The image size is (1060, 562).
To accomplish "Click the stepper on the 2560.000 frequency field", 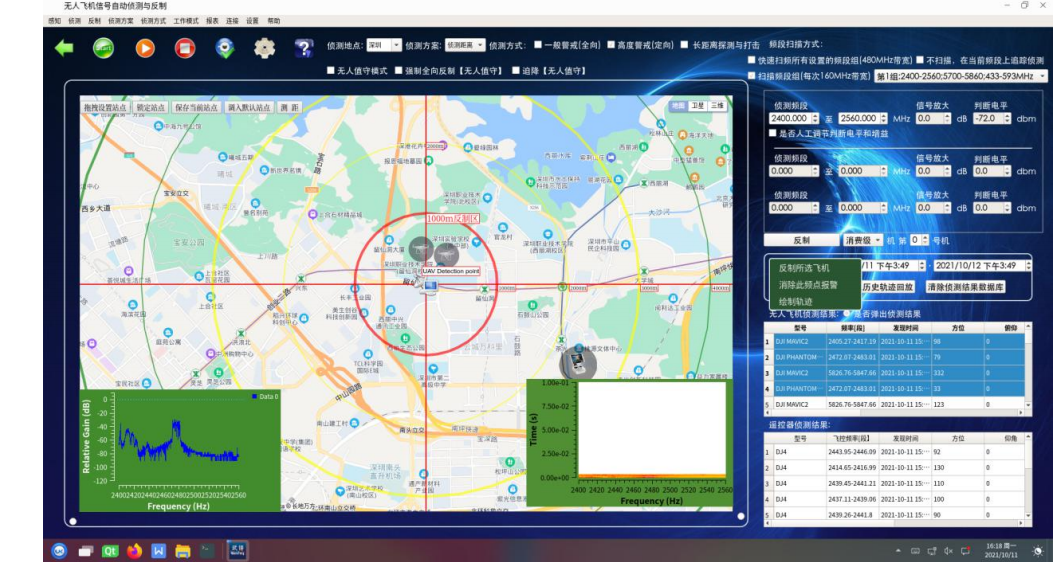I will click(884, 118).
